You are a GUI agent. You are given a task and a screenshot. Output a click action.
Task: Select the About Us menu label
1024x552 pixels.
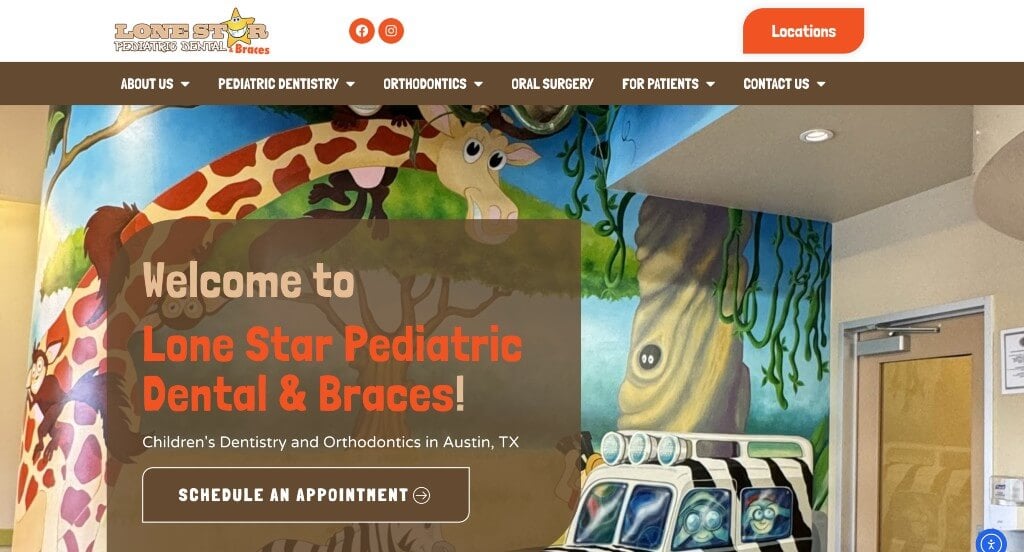[x=147, y=84]
